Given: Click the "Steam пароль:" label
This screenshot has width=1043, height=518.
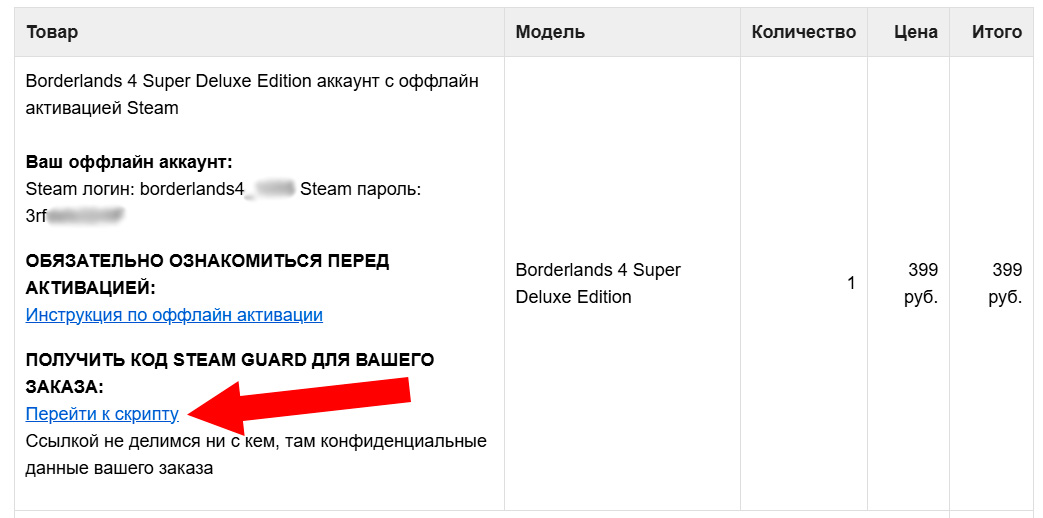Looking at the screenshot, I should pos(360,188).
